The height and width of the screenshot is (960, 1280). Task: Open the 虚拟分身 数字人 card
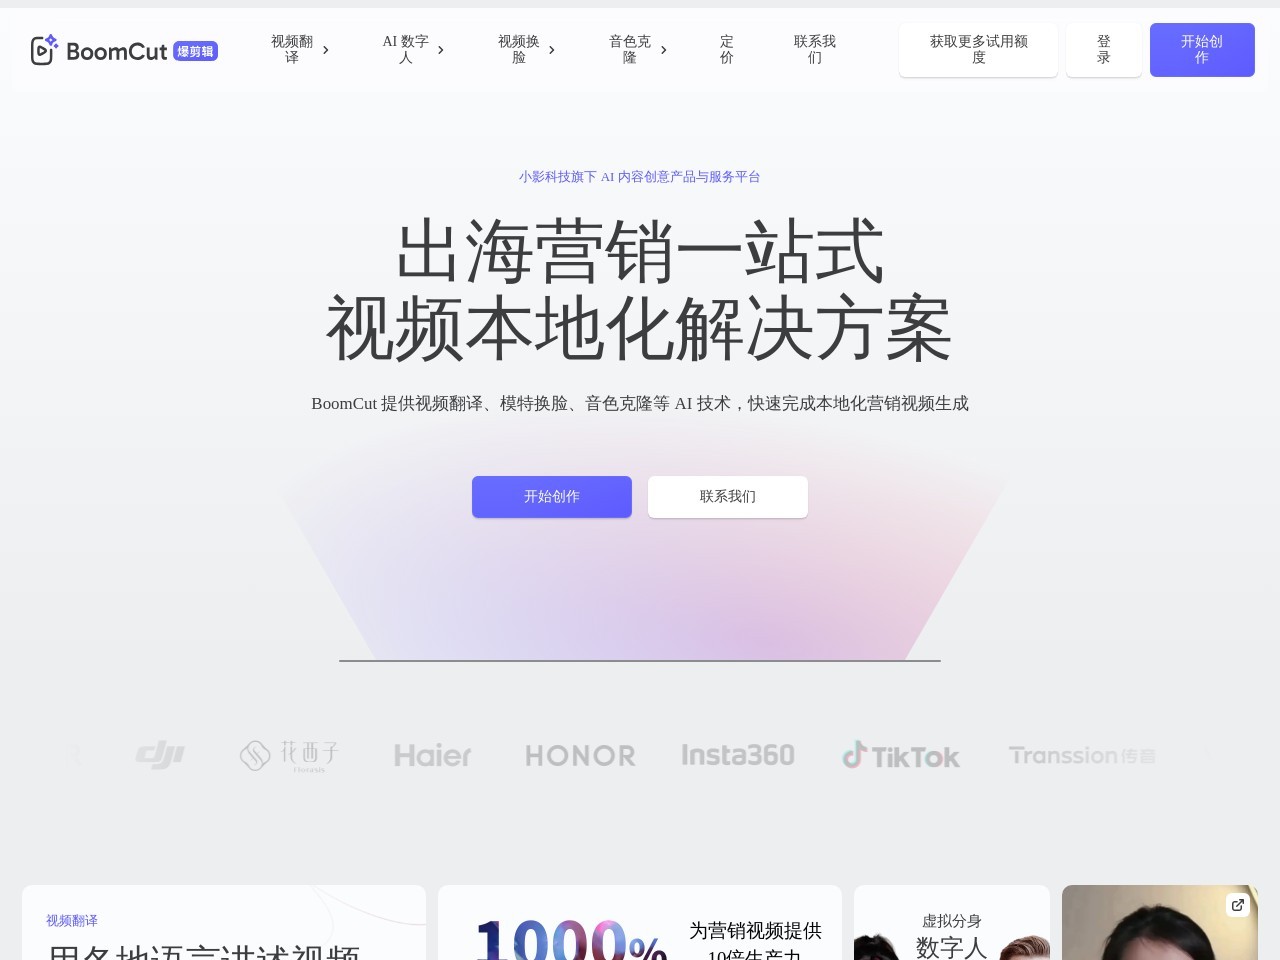coord(951,930)
